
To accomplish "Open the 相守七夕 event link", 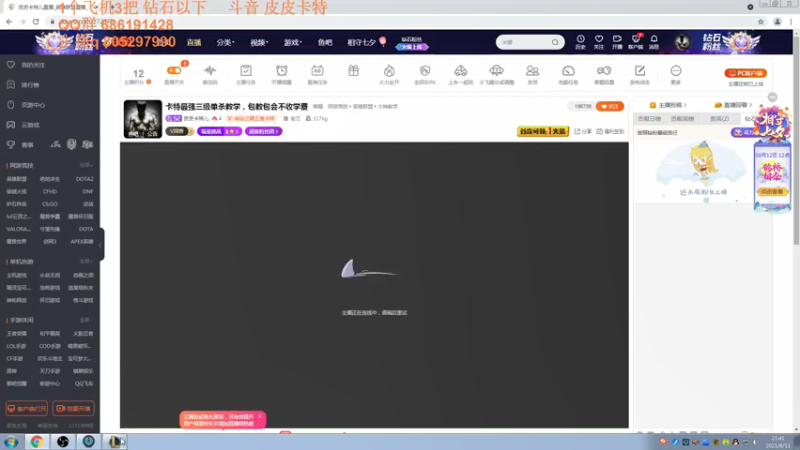I will 366,42.
